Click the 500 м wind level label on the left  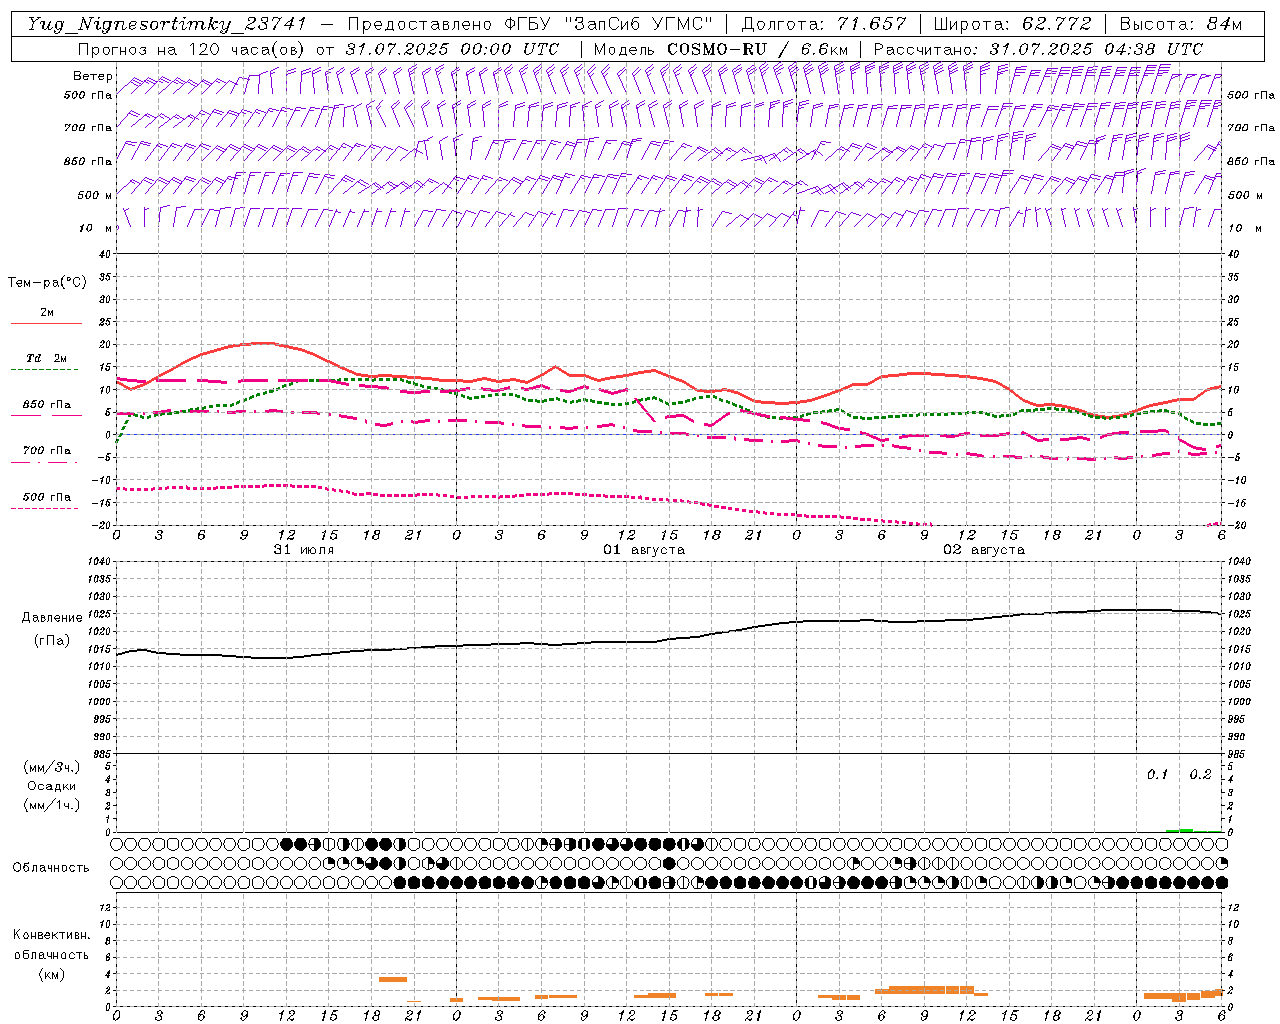(x=96, y=195)
